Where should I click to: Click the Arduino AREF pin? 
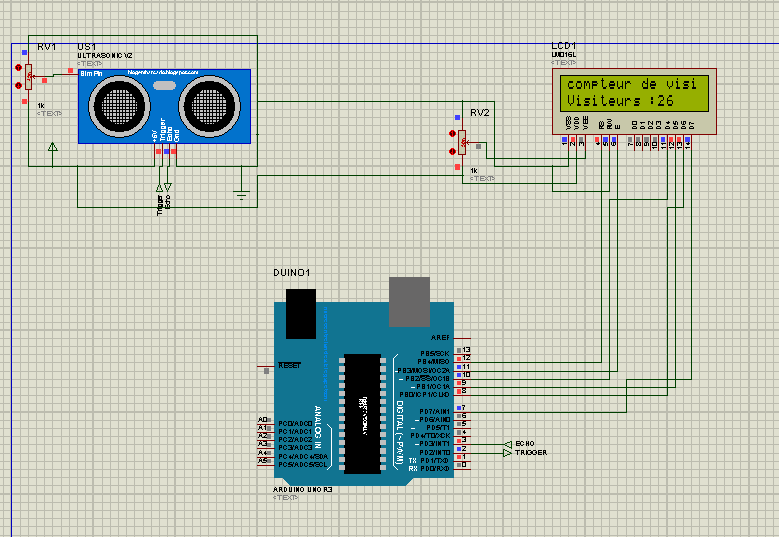click(442, 338)
